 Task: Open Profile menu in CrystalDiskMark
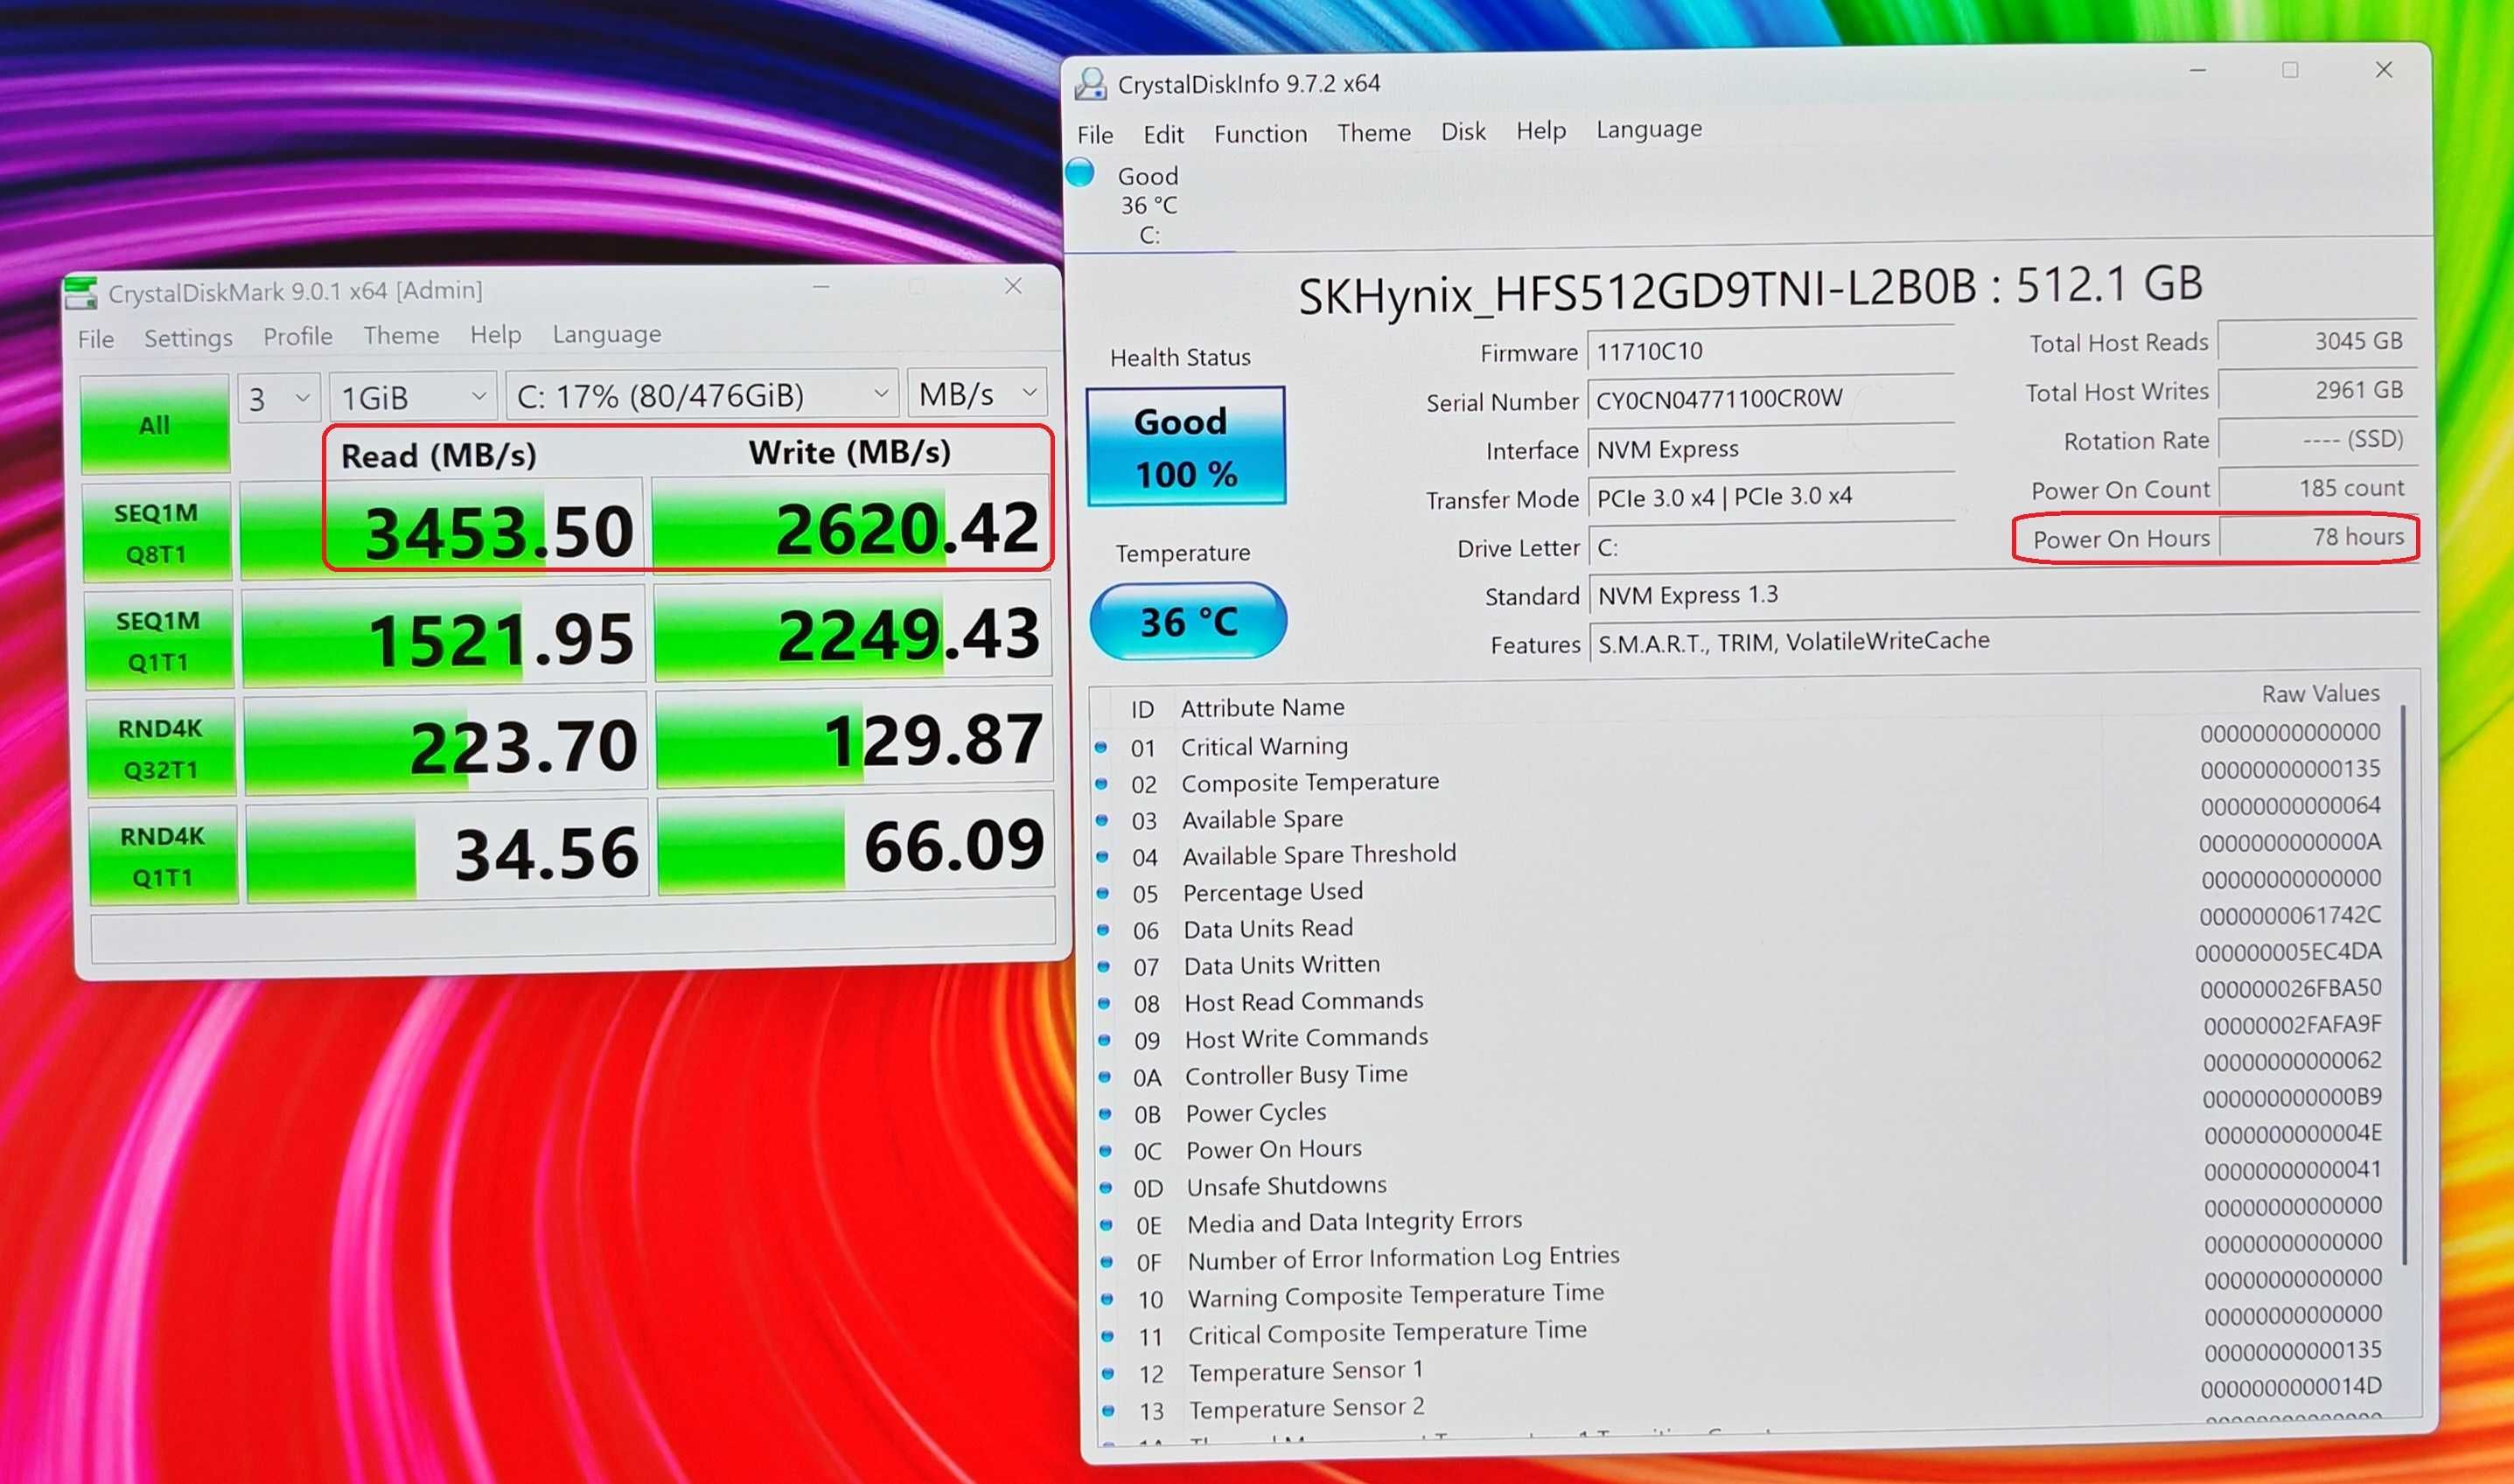coord(298,337)
